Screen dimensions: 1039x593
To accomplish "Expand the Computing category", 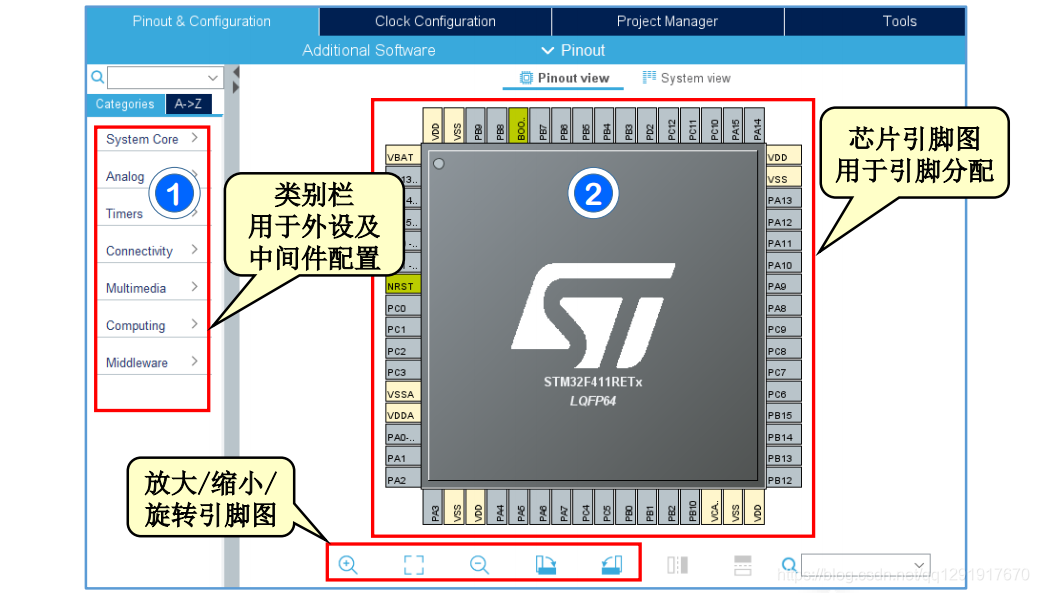I will point(152,325).
